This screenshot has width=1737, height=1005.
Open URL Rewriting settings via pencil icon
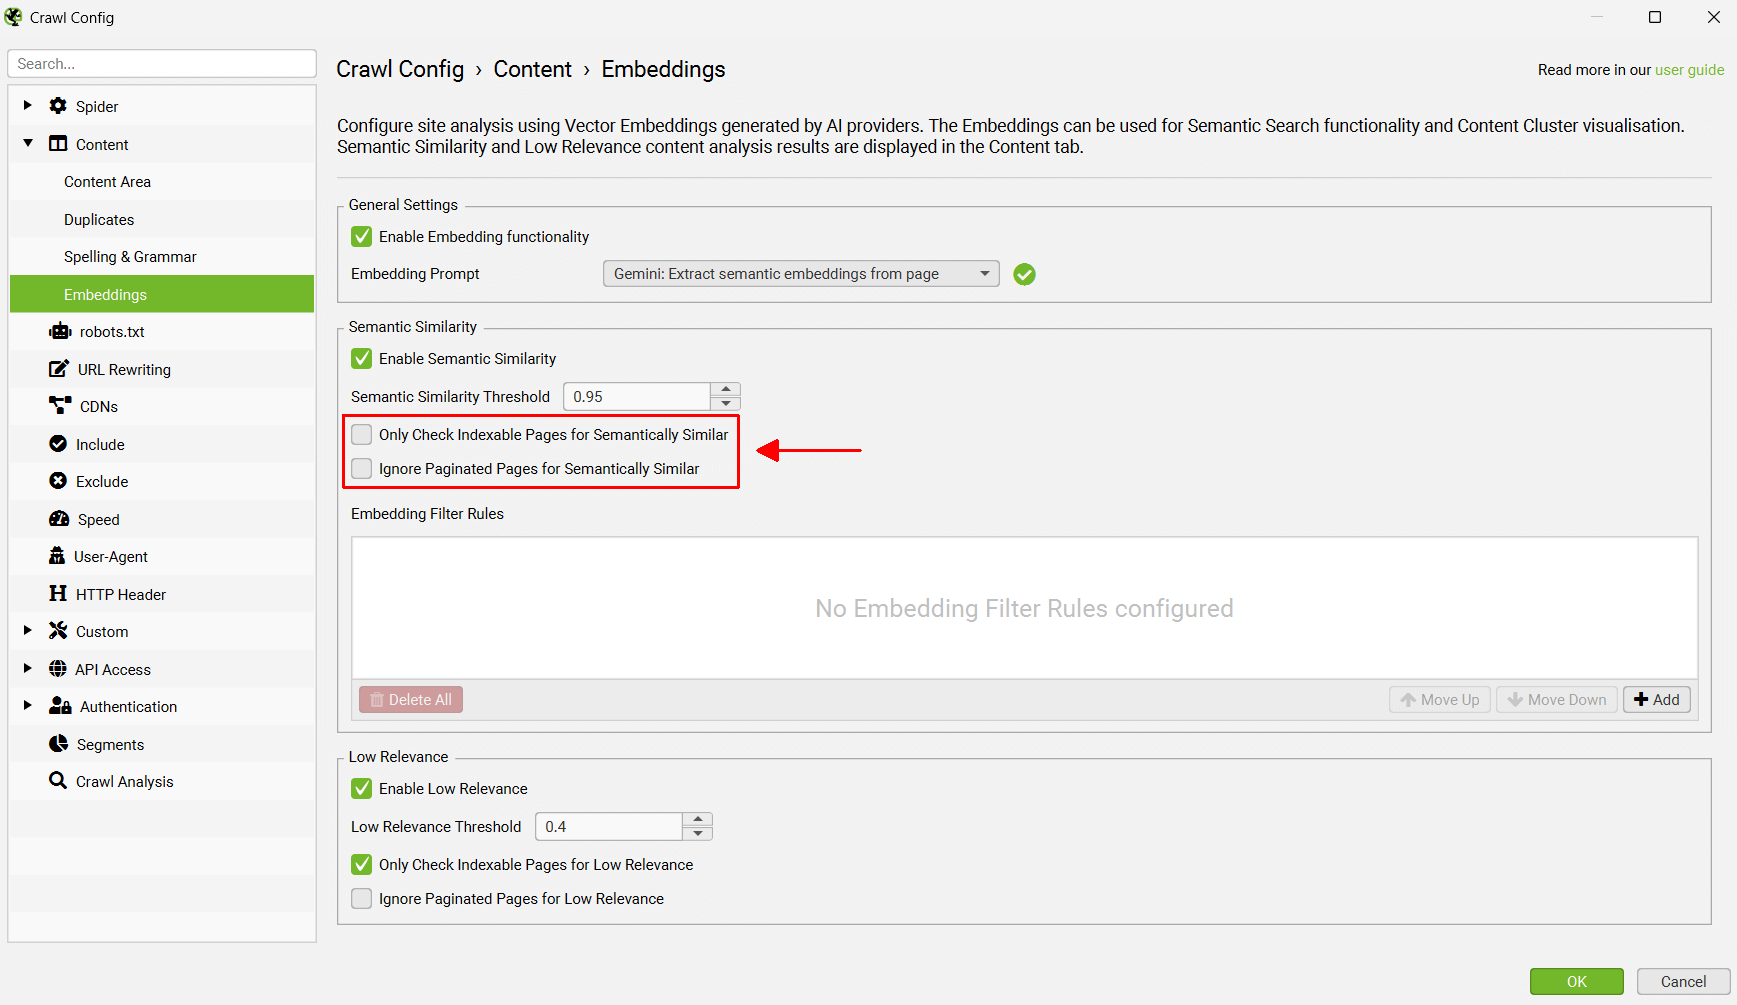point(59,368)
